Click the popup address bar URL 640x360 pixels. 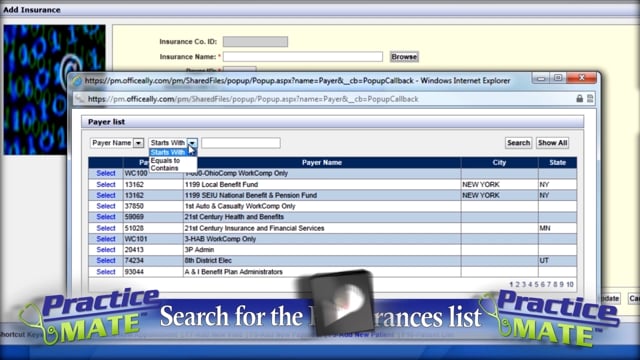[253, 99]
